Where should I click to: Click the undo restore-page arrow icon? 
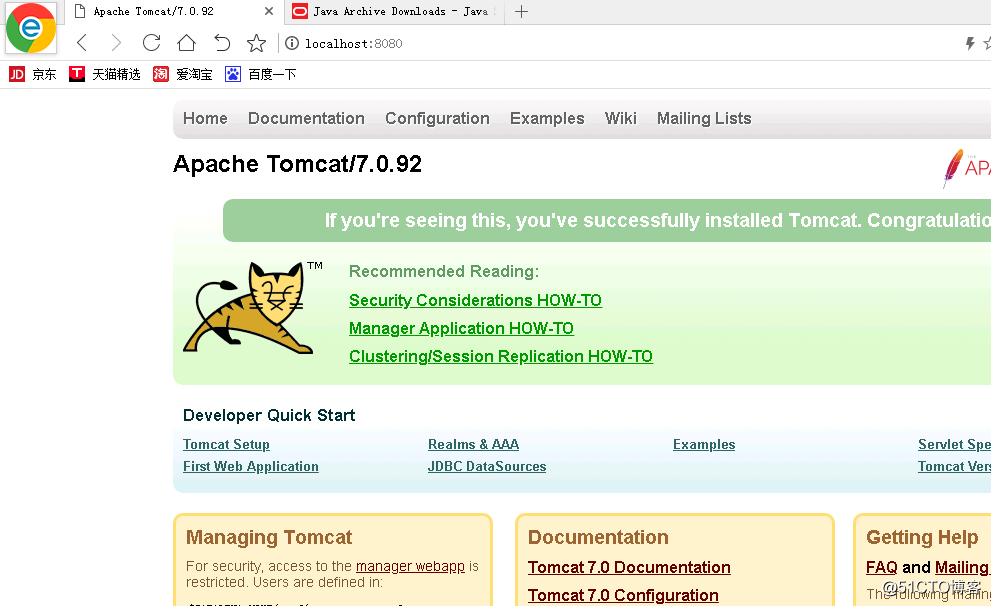pyautogui.click(x=222, y=43)
